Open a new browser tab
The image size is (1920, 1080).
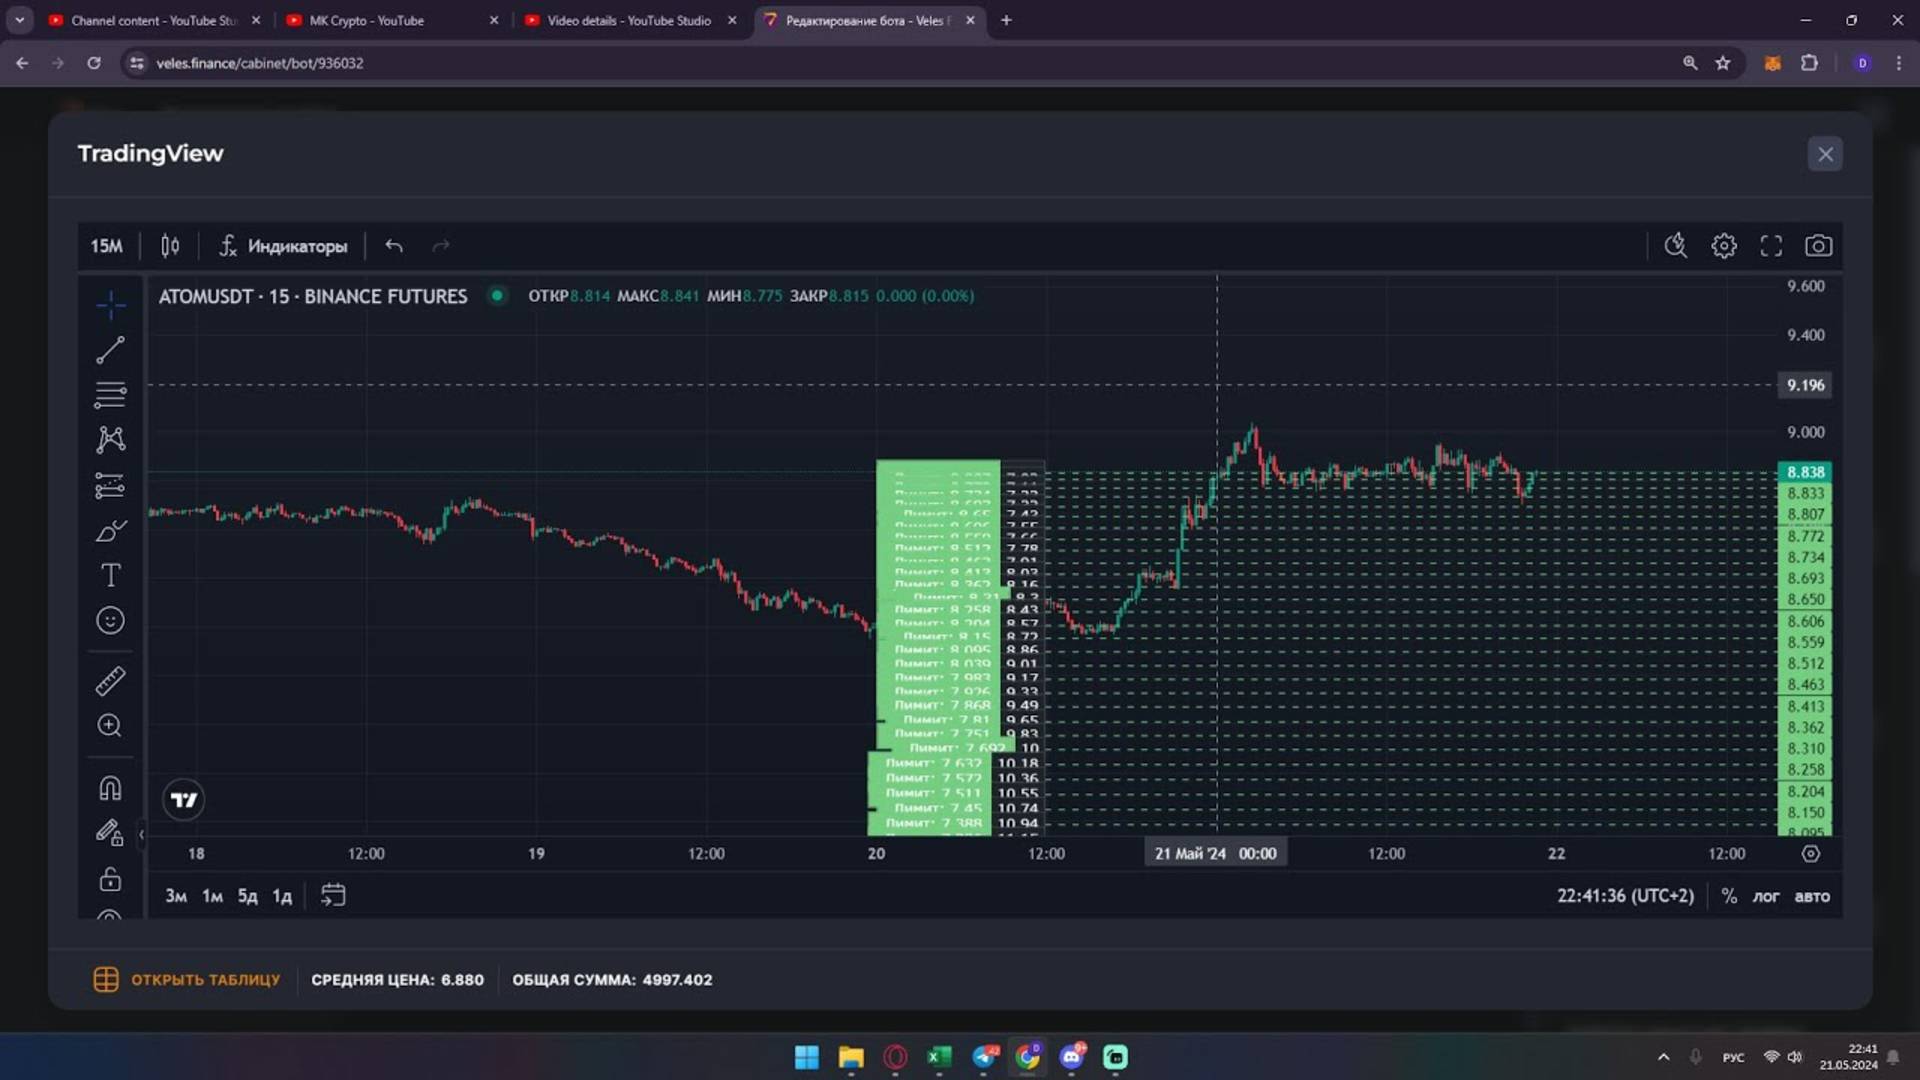click(1006, 20)
